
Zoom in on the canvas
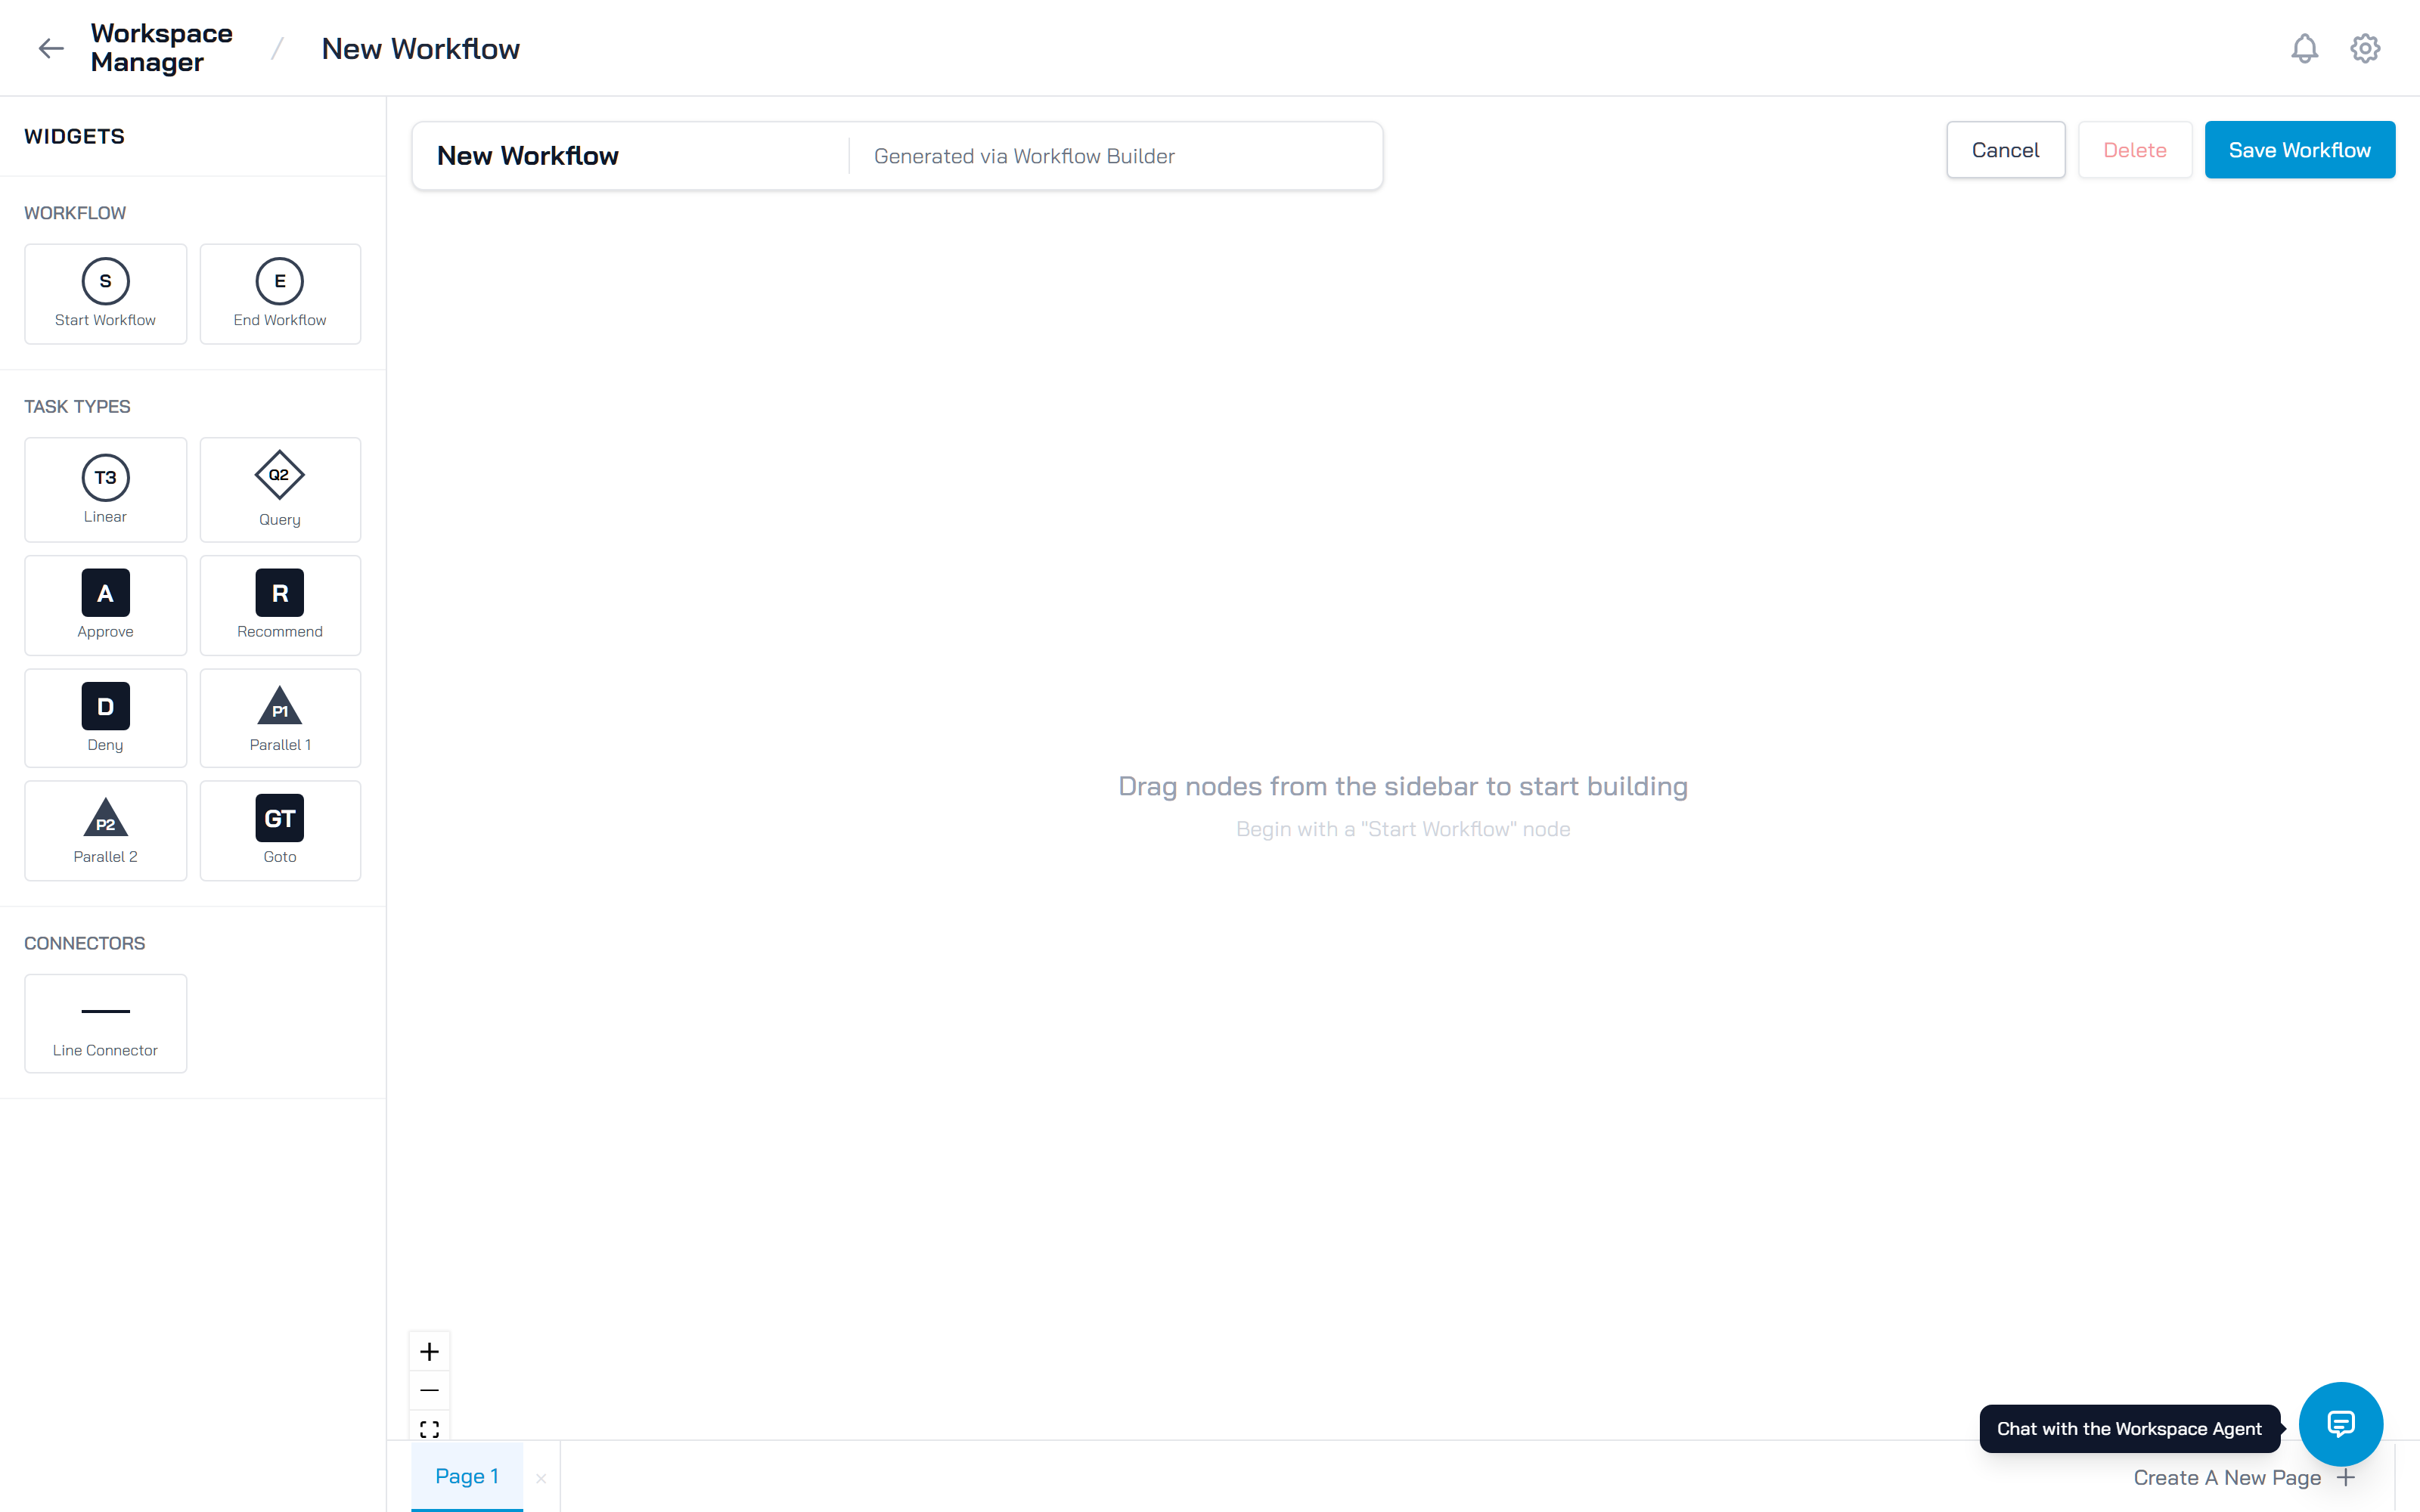click(429, 1352)
